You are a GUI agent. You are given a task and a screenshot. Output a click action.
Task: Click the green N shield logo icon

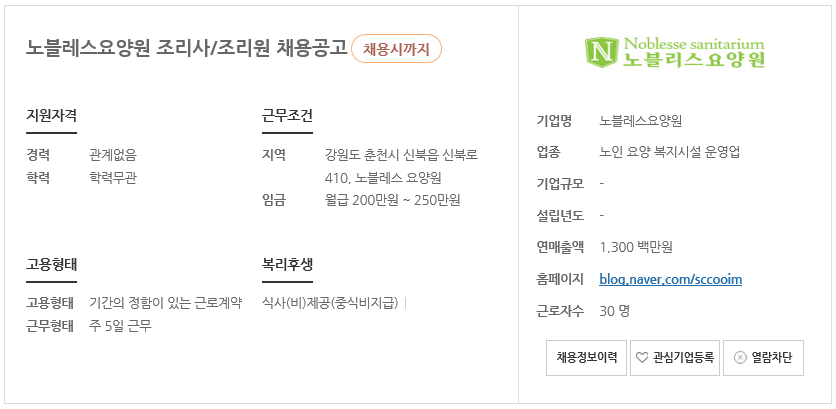(x=602, y=53)
